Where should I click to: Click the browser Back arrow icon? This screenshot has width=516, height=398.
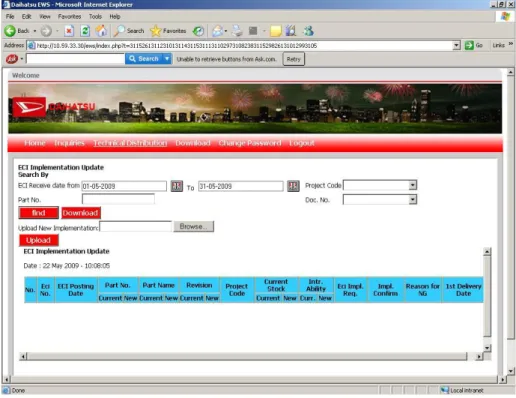(x=10, y=31)
